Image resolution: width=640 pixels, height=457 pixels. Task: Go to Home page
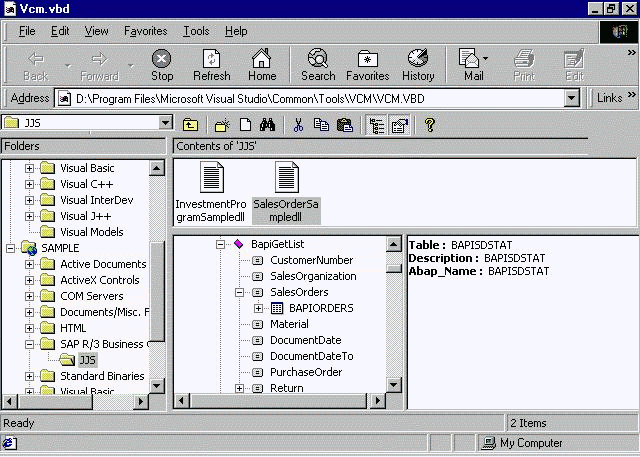(262, 65)
